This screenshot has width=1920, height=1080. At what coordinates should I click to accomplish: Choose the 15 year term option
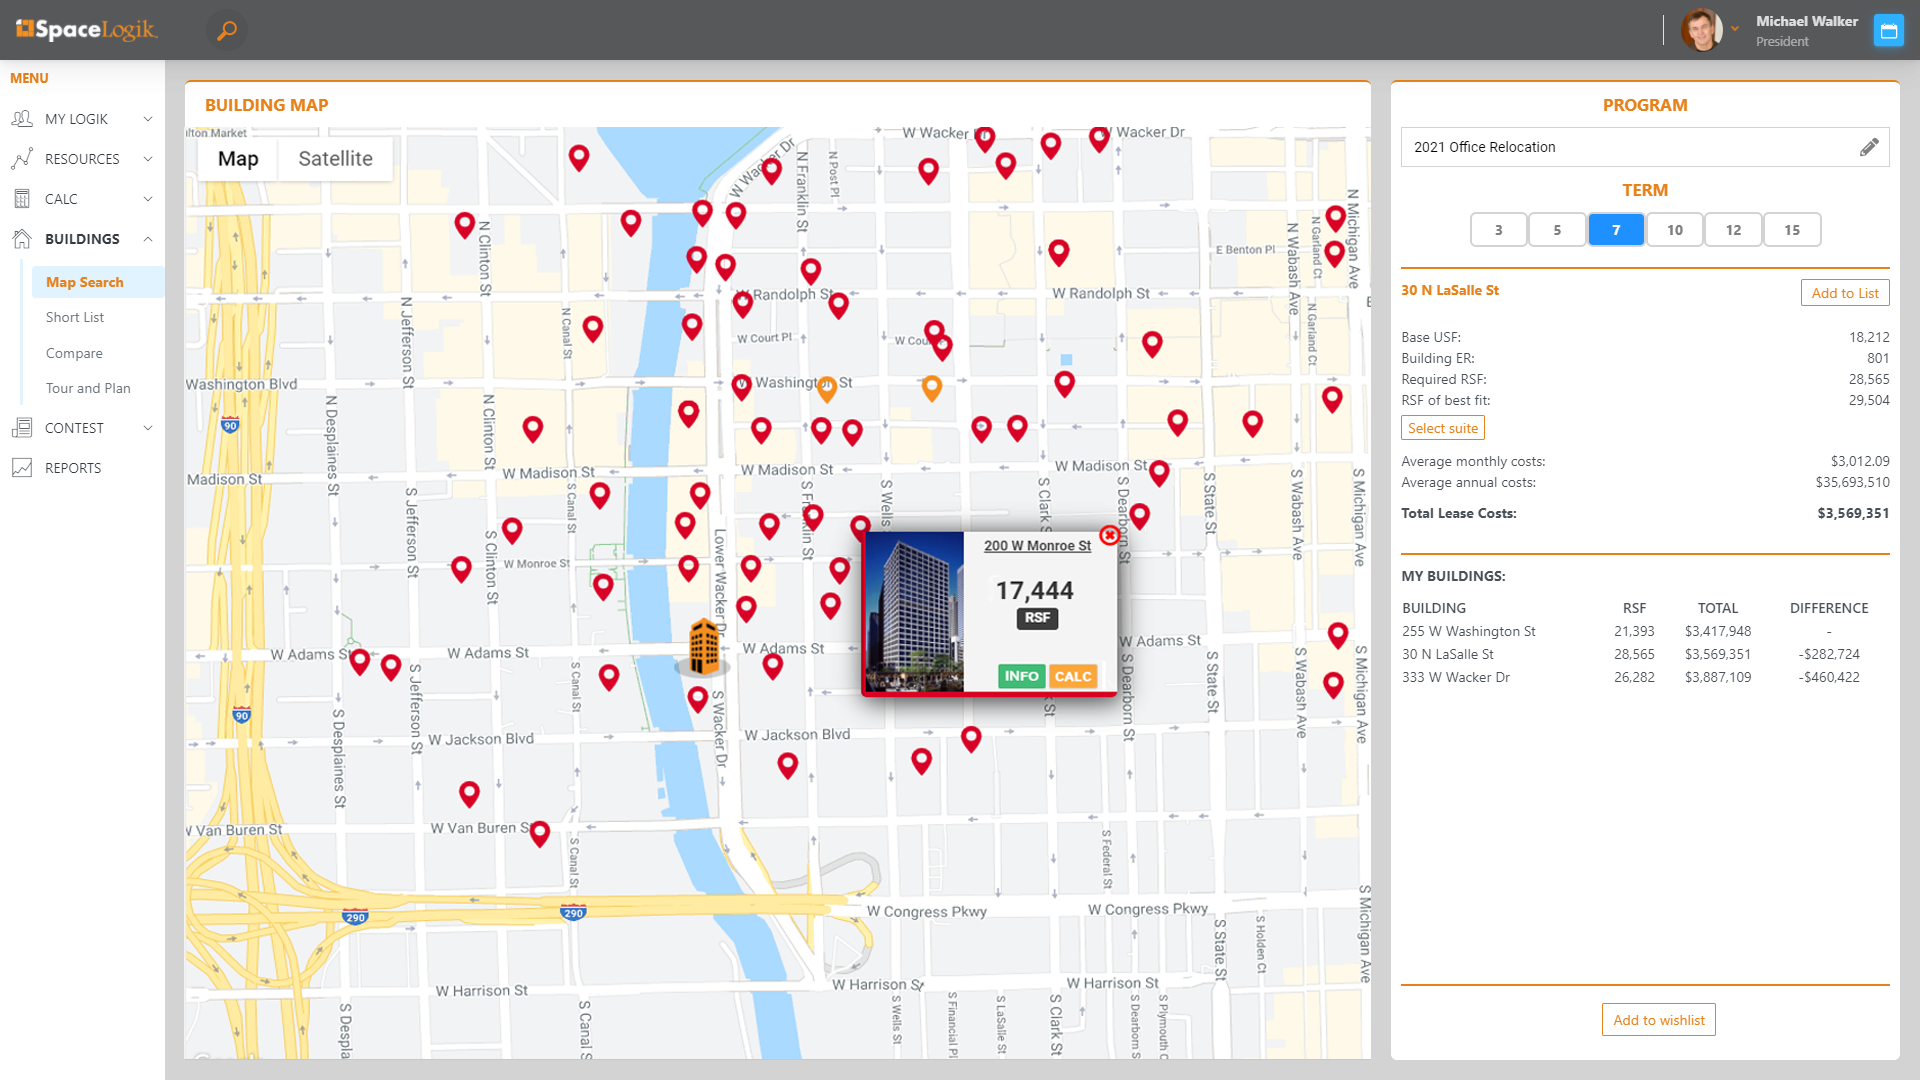(1791, 230)
